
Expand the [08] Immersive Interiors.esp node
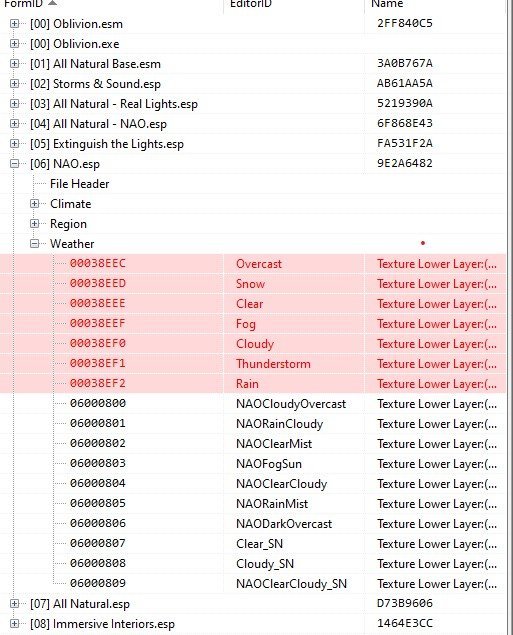click(15, 623)
